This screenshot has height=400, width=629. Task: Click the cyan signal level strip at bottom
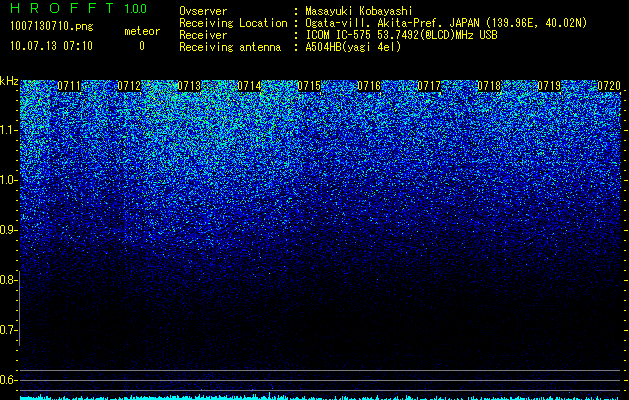(321, 397)
